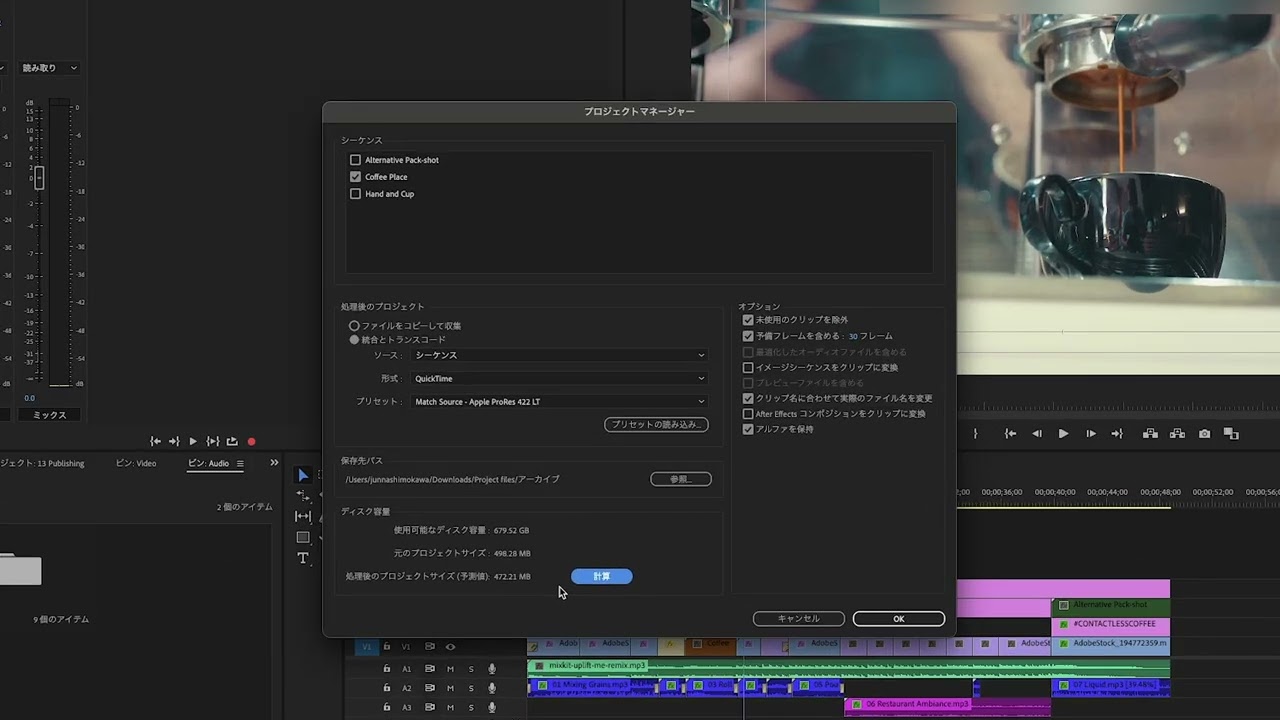Click the blue 計算 button
The width and height of the screenshot is (1280, 720).
[x=601, y=576]
